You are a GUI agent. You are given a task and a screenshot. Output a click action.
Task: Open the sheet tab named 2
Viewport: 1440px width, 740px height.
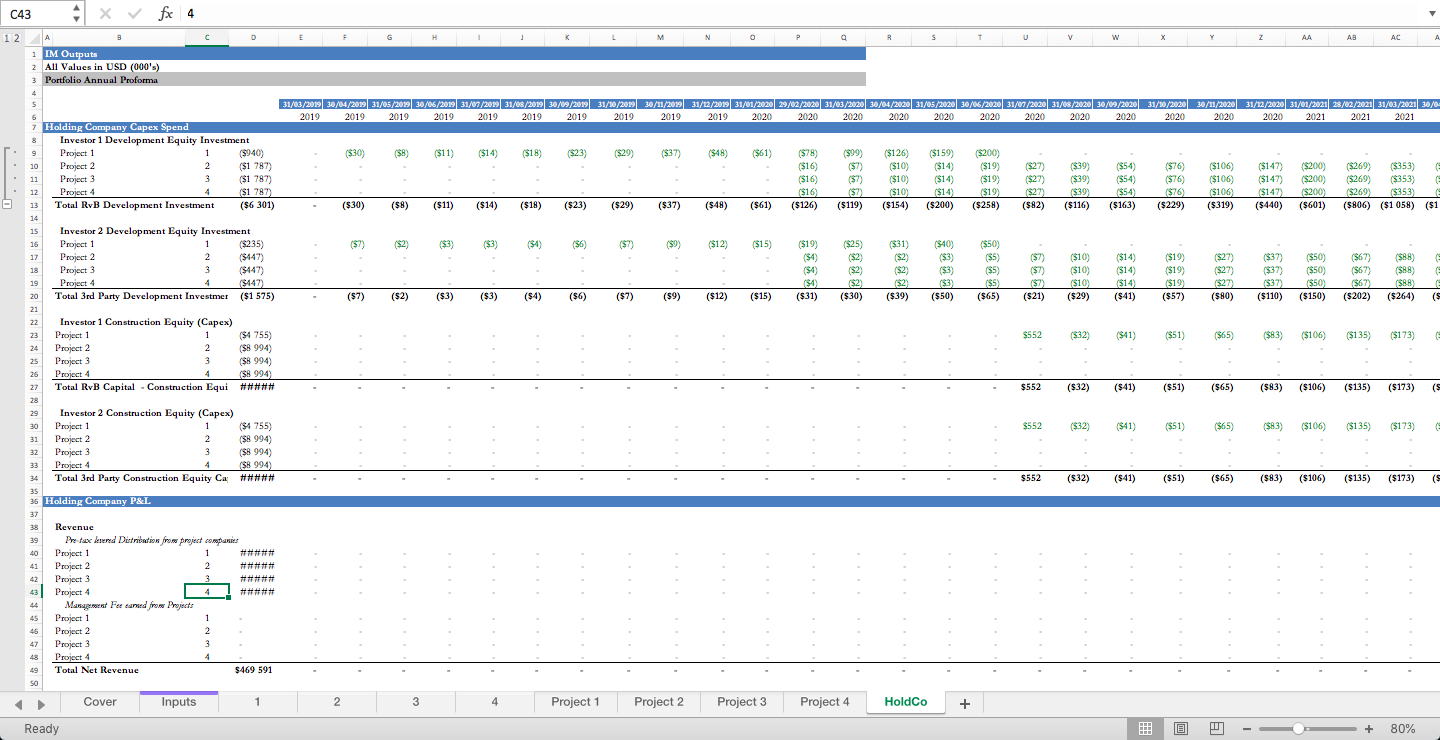pyautogui.click(x=337, y=702)
